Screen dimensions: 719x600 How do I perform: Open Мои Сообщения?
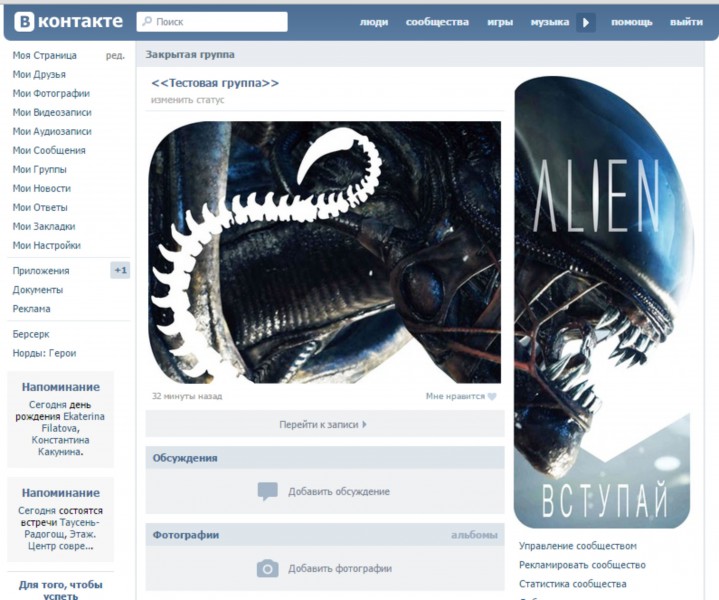[49, 150]
